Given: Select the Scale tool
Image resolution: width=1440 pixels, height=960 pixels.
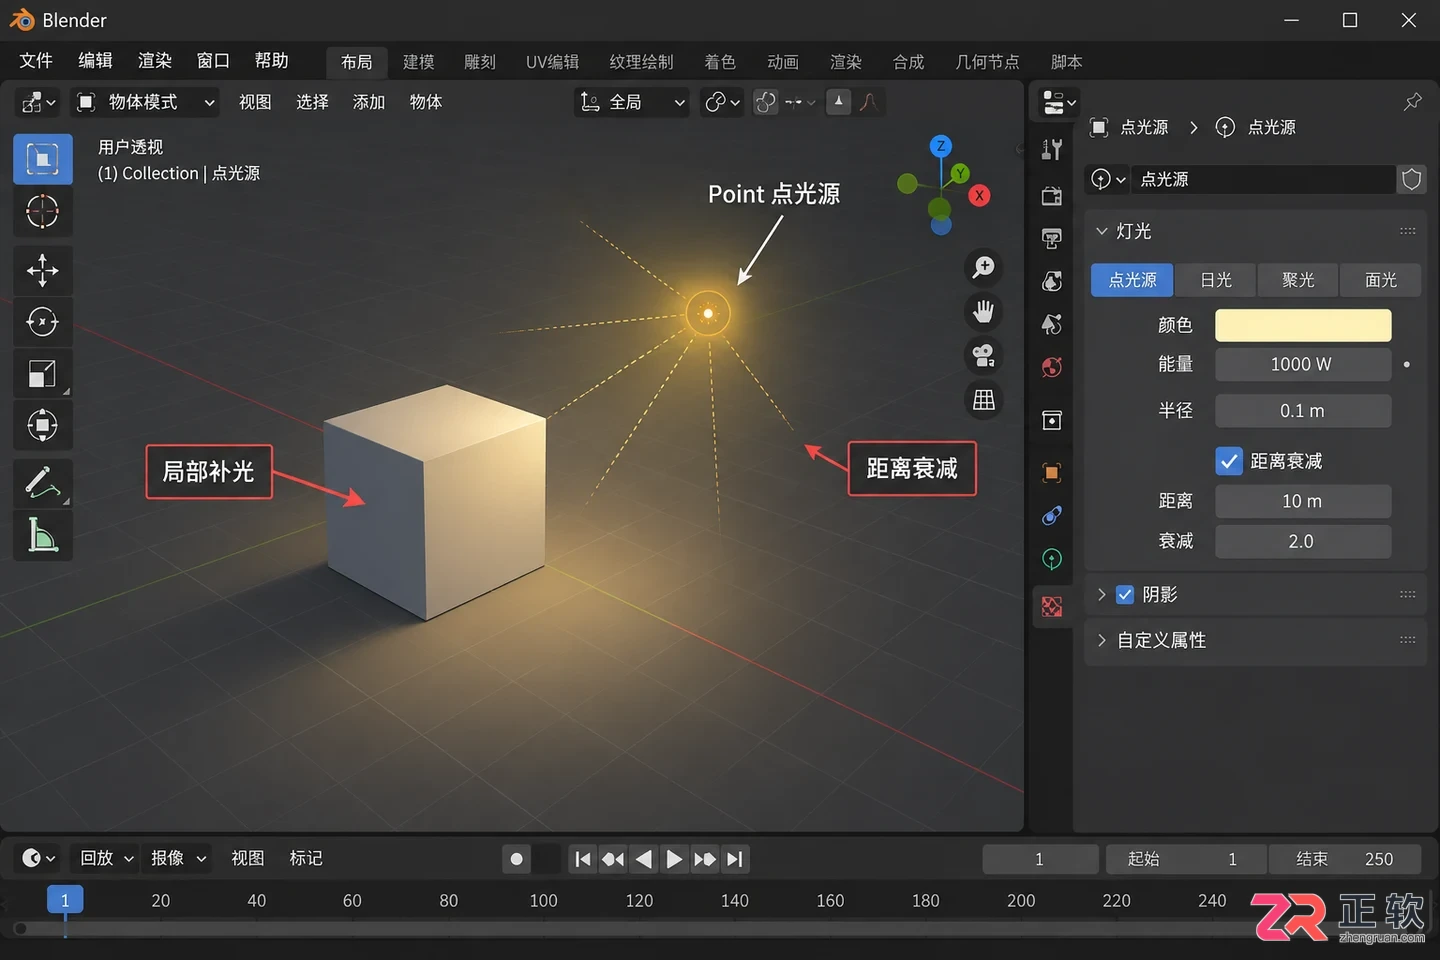Looking at the screenshot, I should pos(42,374).
